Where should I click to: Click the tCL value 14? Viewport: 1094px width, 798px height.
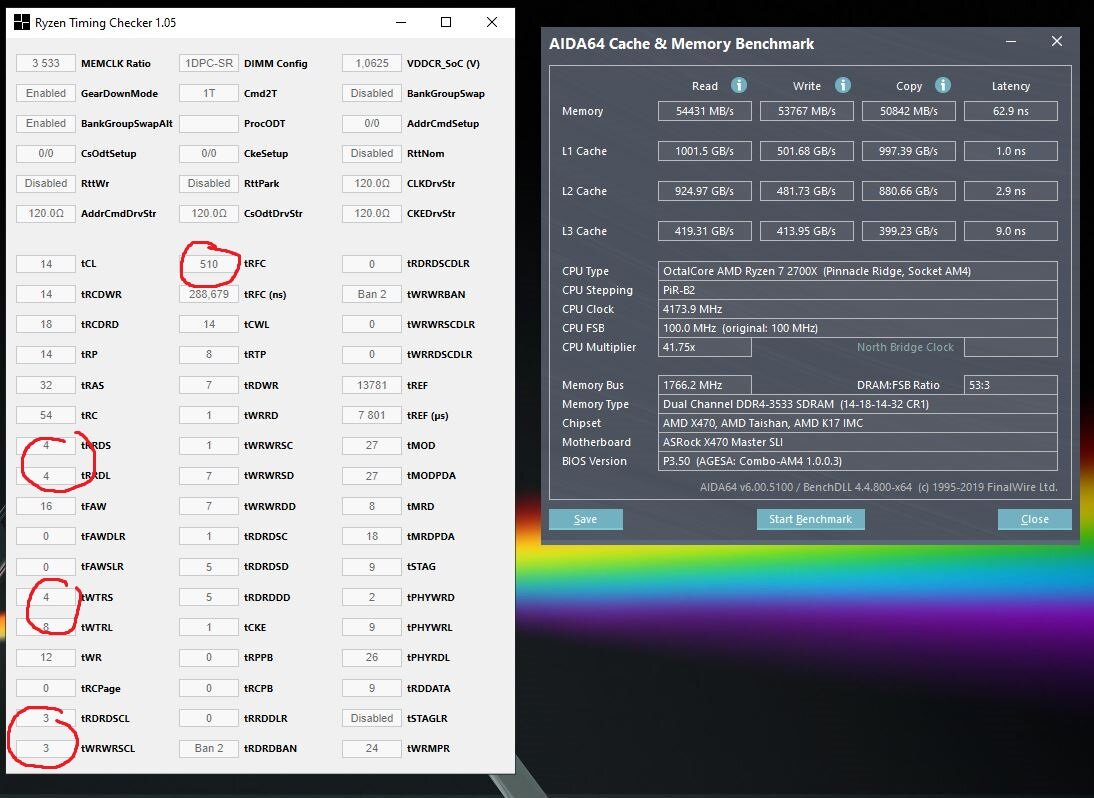[x=46, y=264]
